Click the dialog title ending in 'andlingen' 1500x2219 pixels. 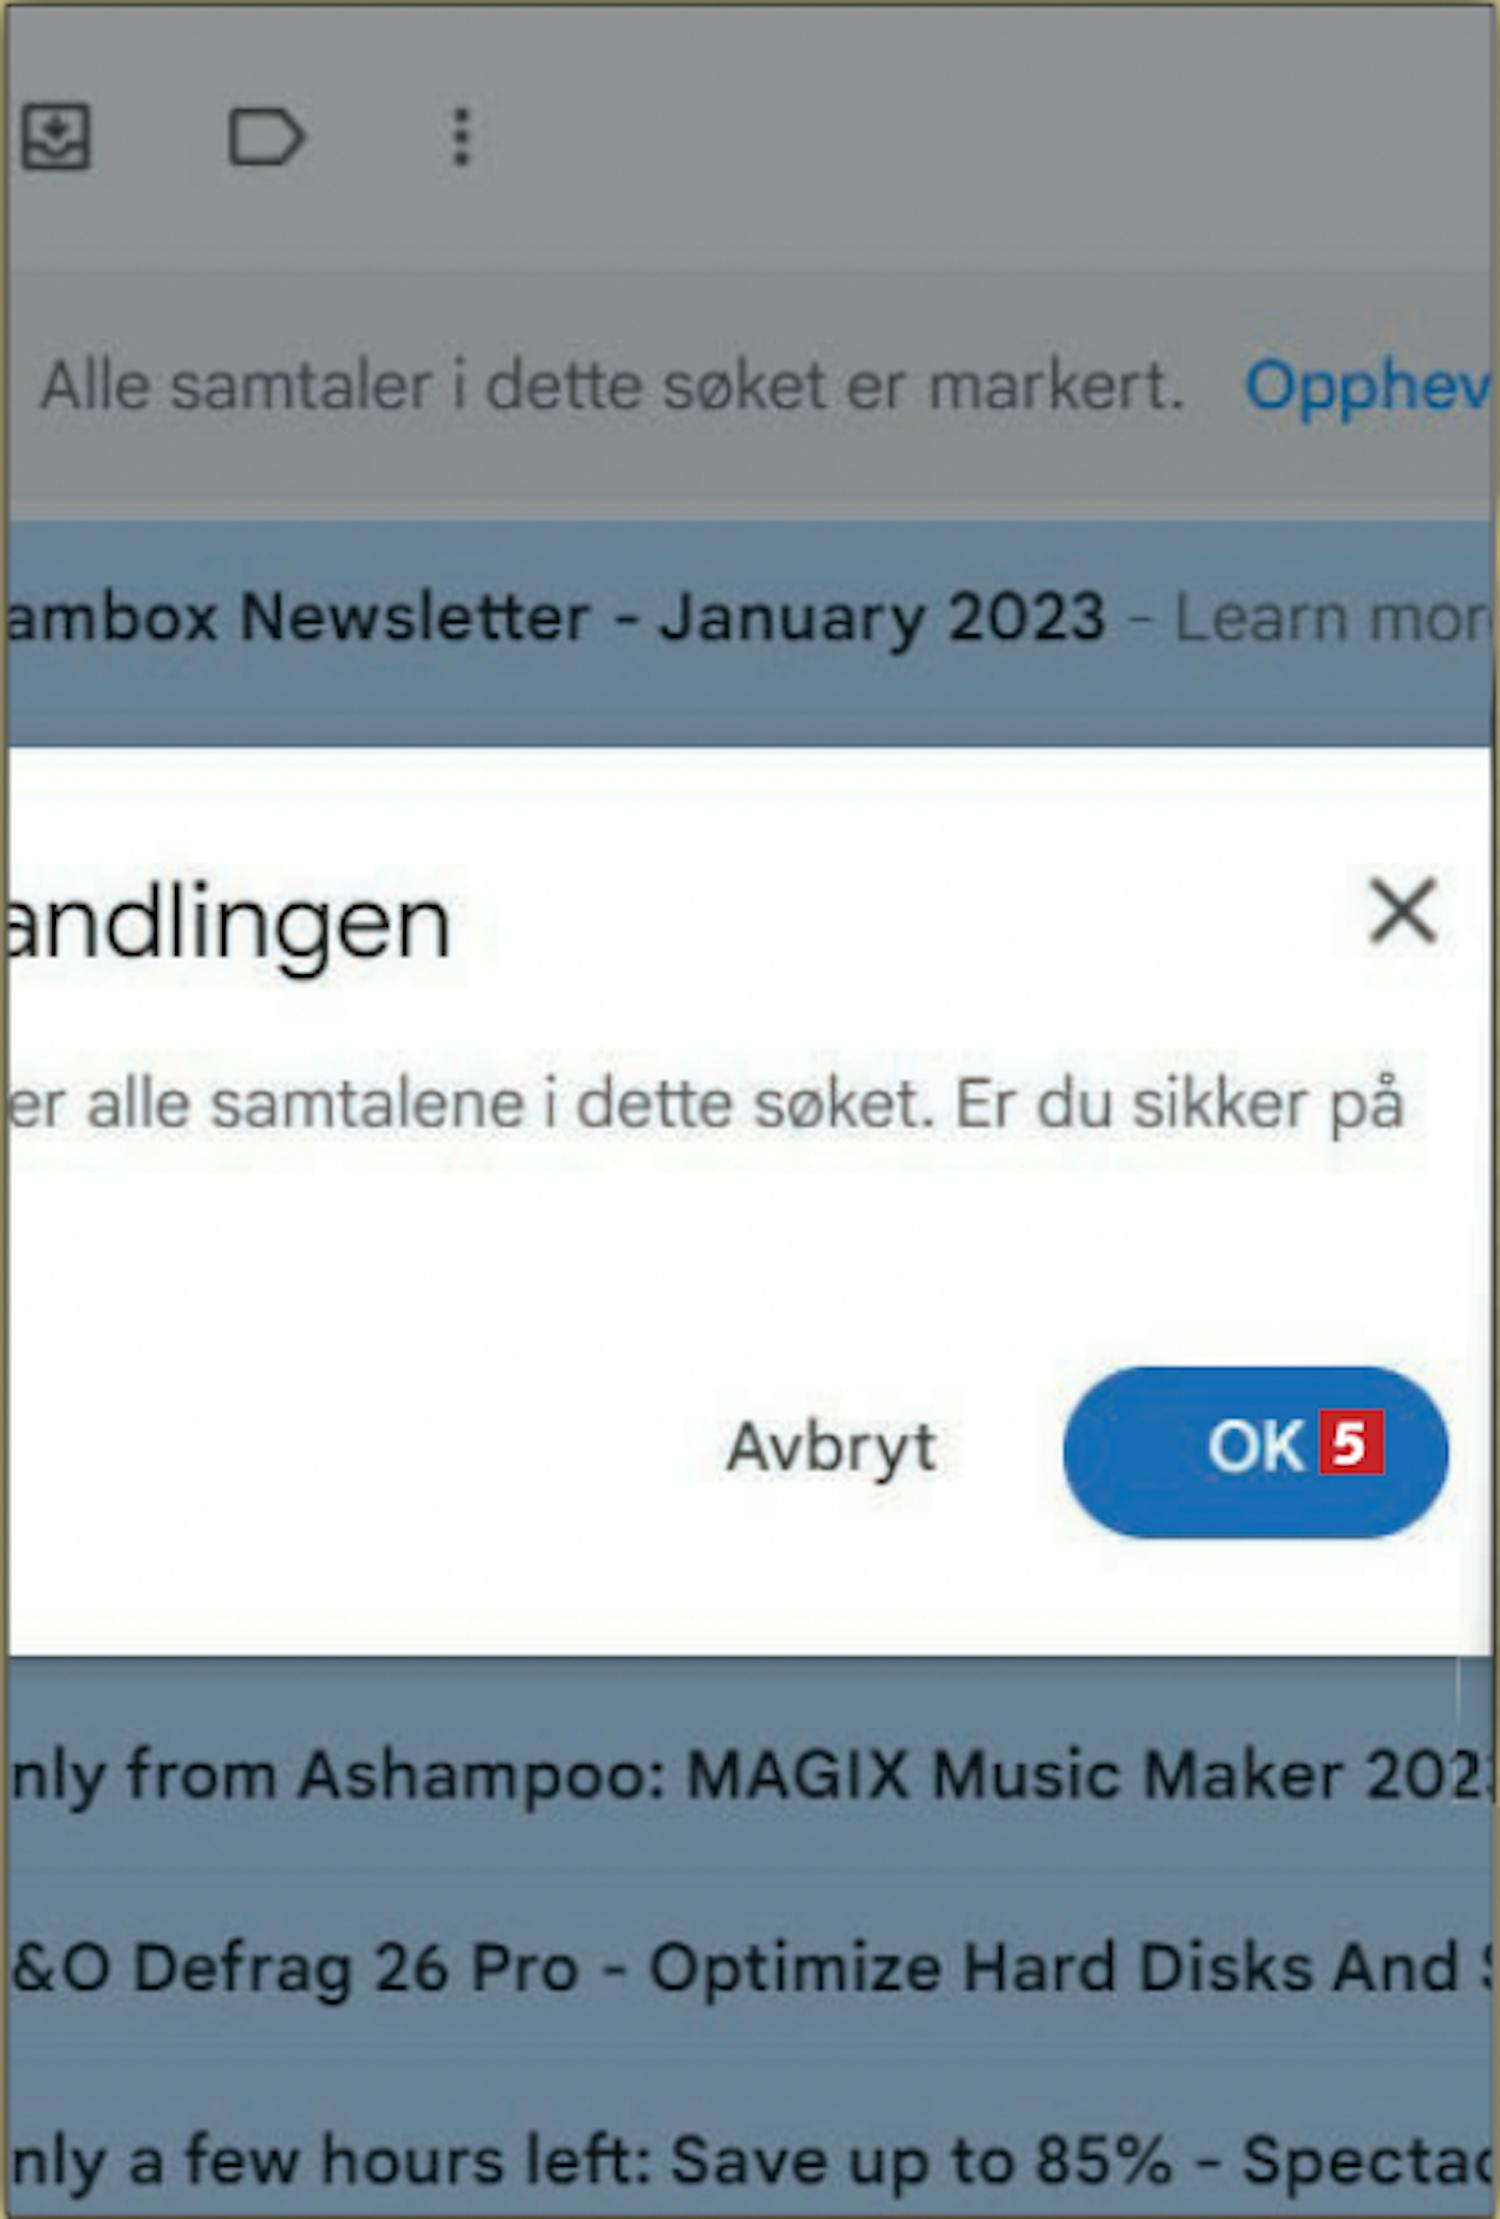228,924
